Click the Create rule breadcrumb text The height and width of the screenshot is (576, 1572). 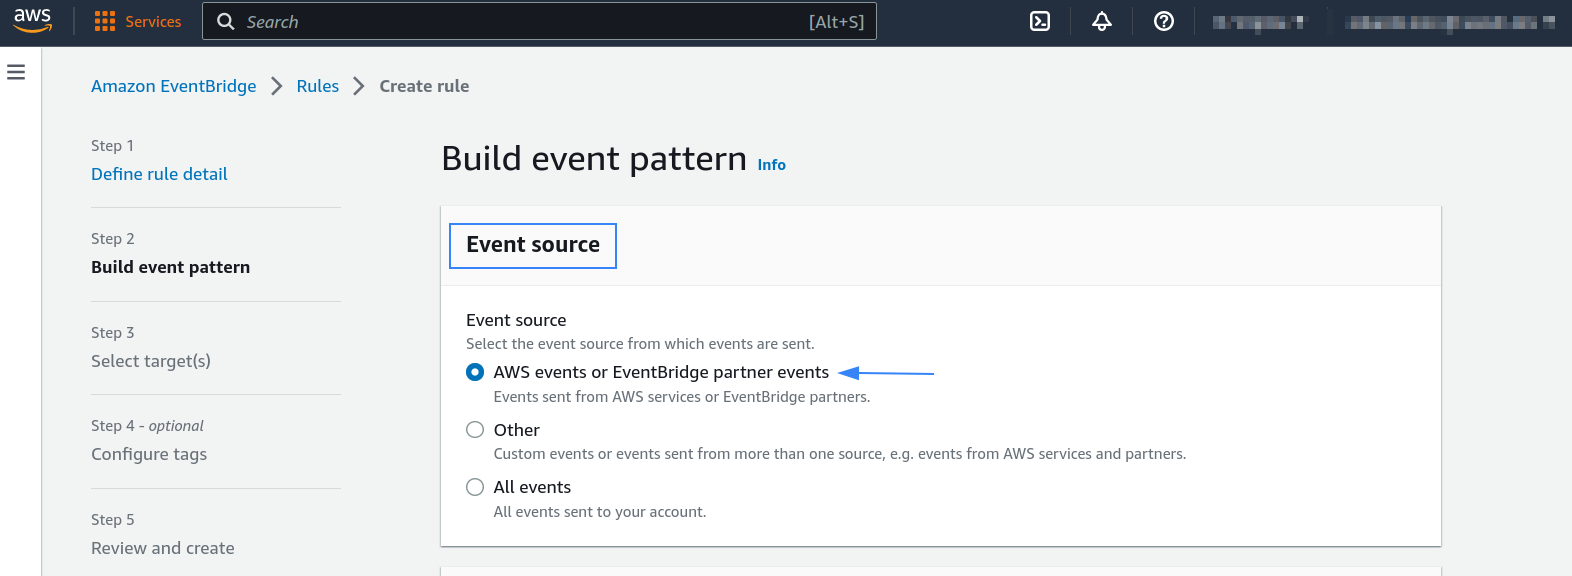pos(424,86)
